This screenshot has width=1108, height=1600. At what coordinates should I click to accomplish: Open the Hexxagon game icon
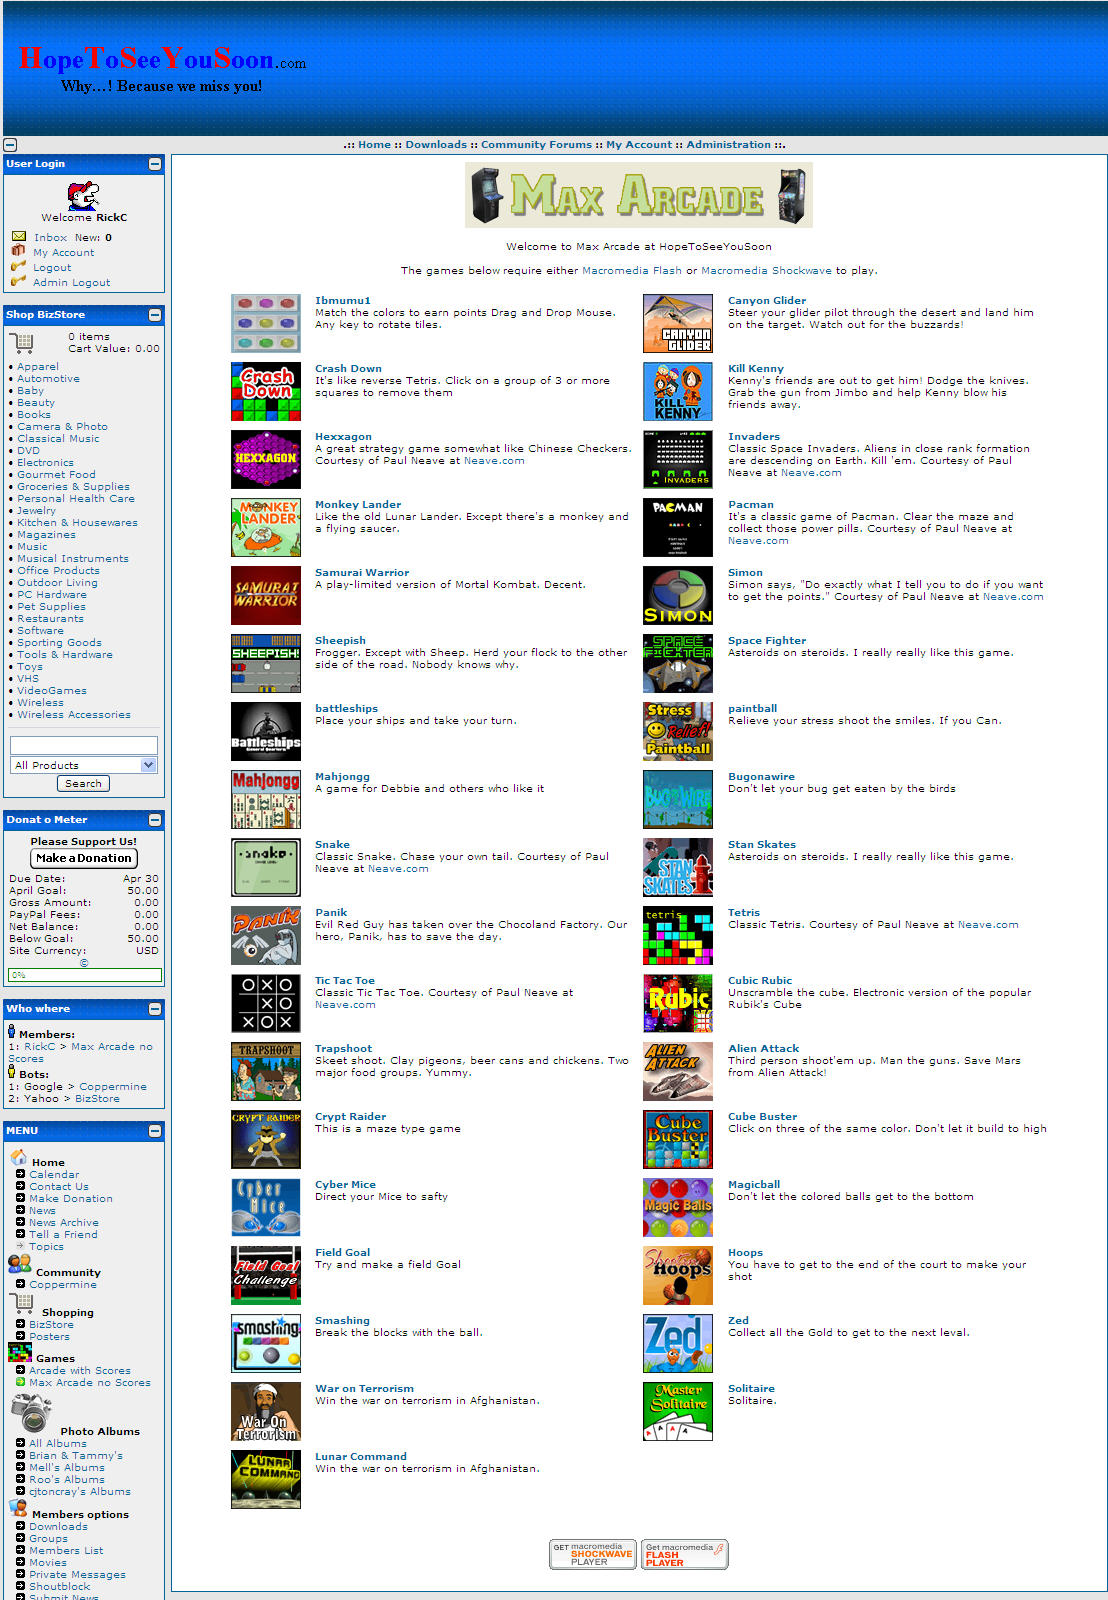click(266, 460)
